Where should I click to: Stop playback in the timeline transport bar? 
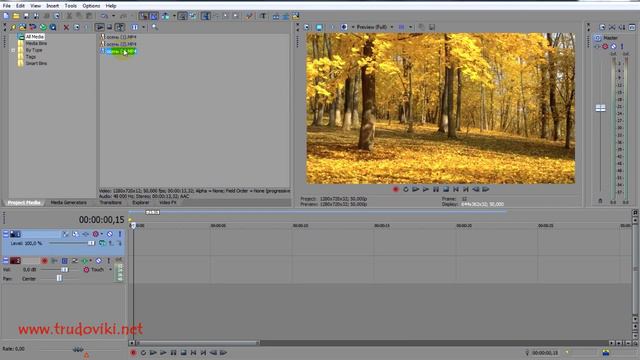183,353
